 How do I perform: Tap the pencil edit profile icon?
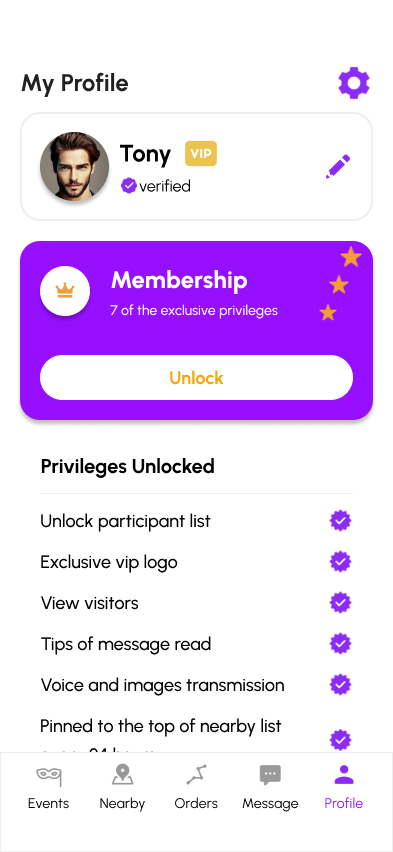coord(338,166)
